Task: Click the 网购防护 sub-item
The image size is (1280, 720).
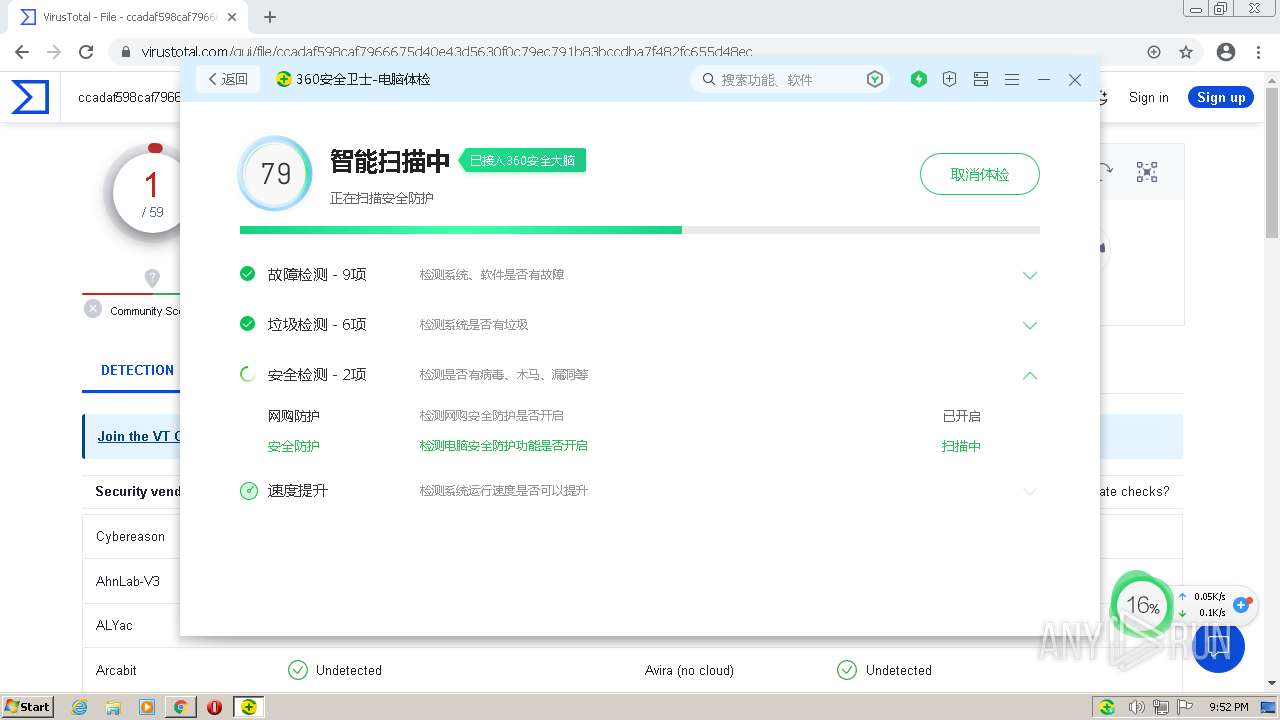Action: coord(293,416)
